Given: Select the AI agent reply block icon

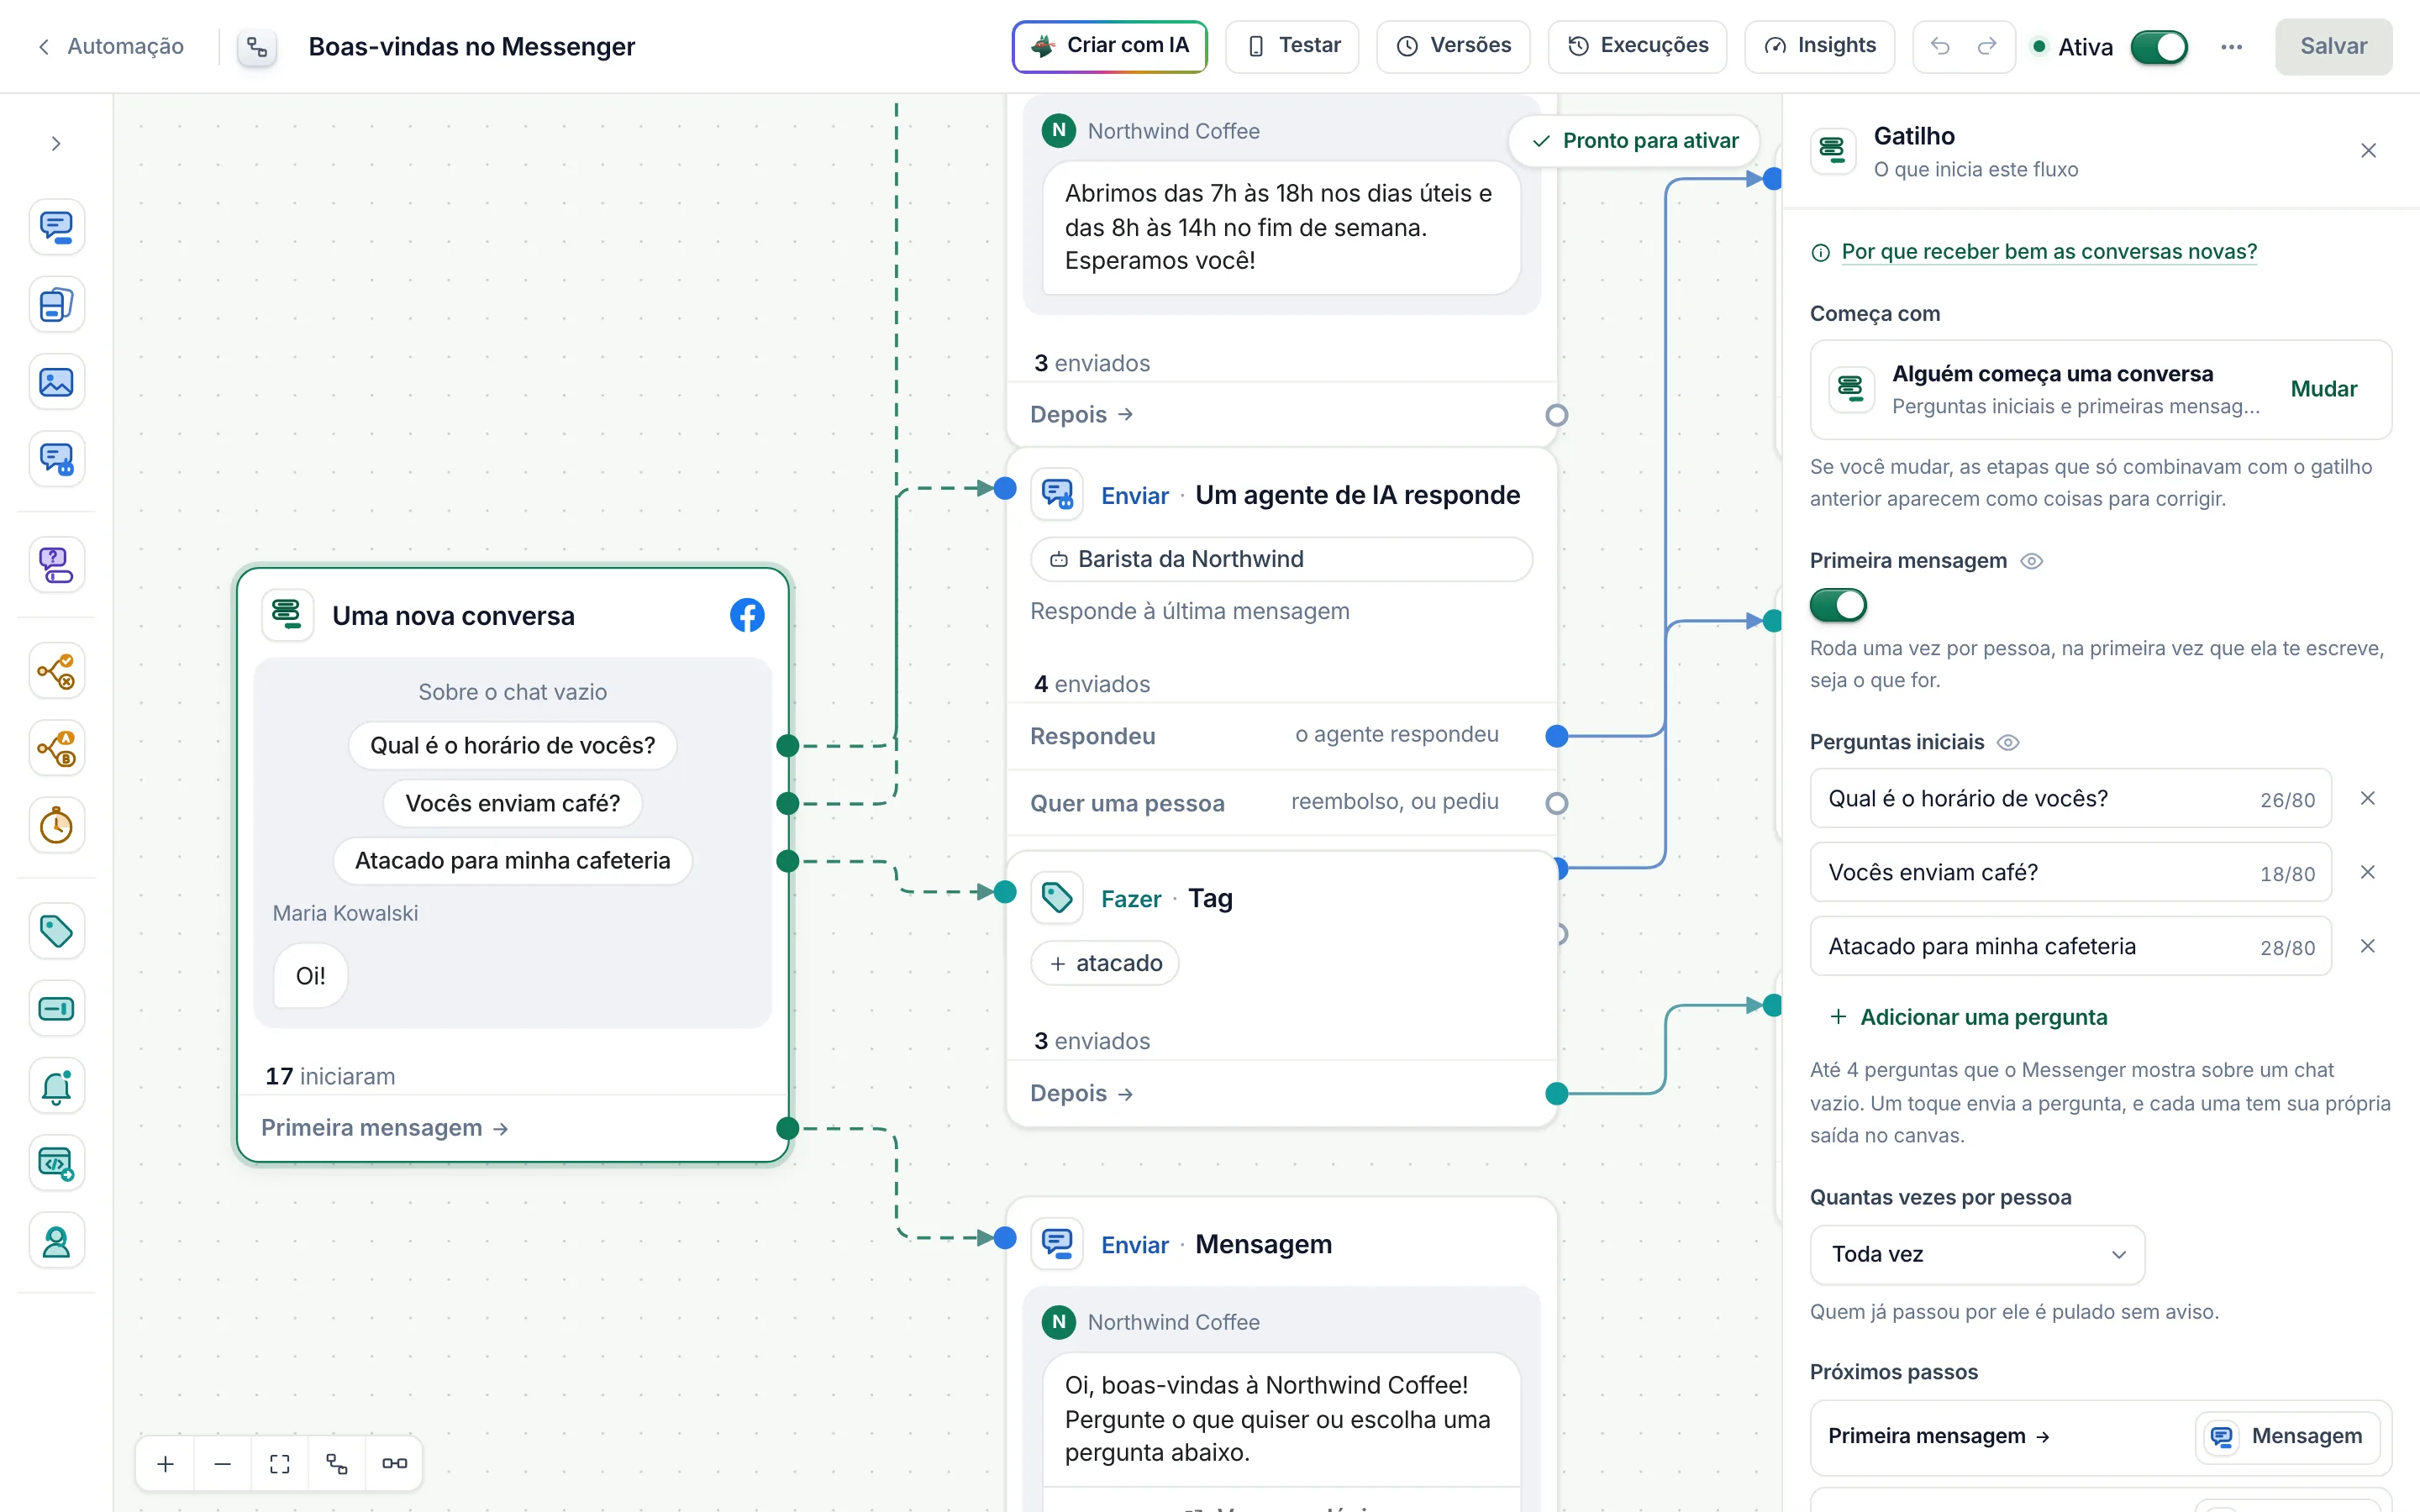Looking at the screenshot, I should [56, 460].
